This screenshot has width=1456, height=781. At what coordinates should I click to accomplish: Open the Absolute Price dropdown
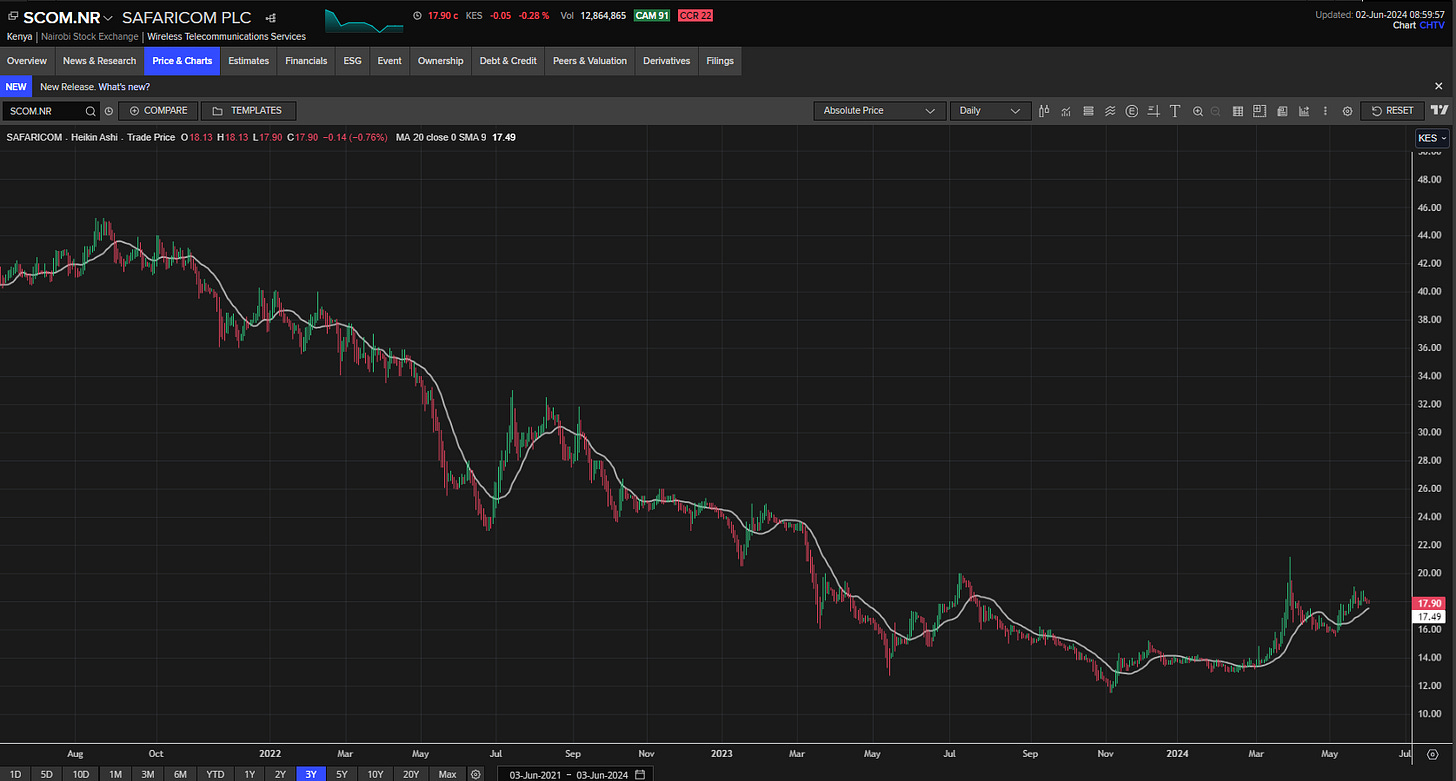(879, 111)
